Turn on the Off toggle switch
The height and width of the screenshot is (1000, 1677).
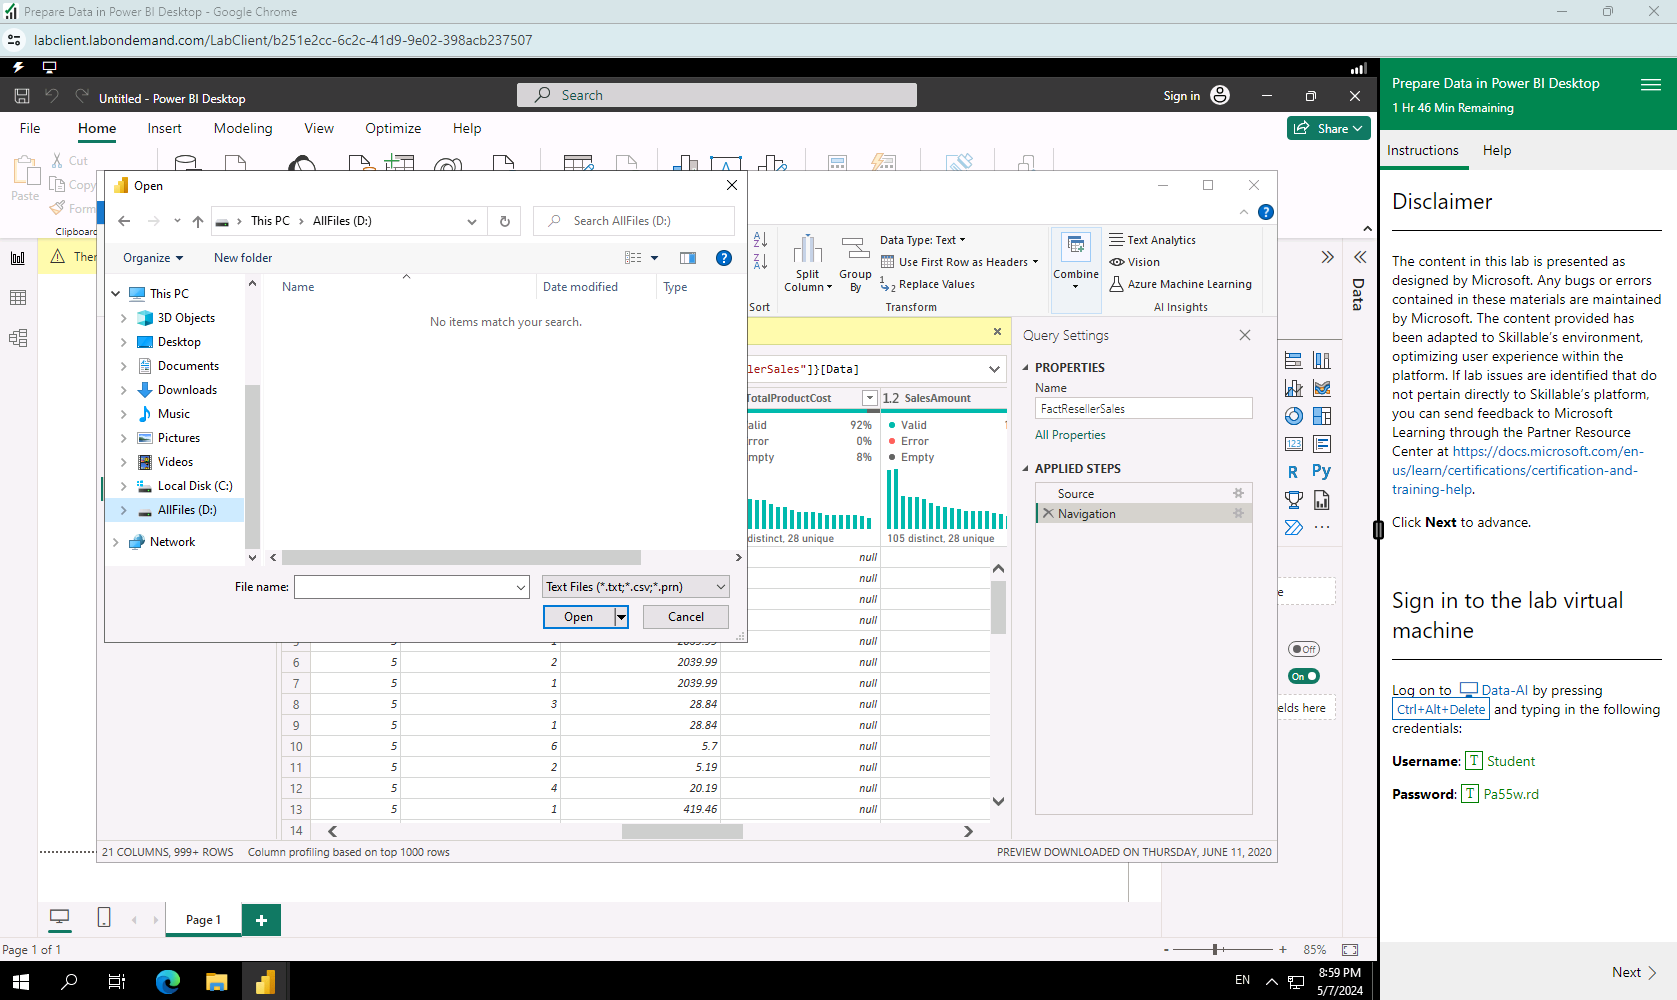click(x=1304, y=649)
